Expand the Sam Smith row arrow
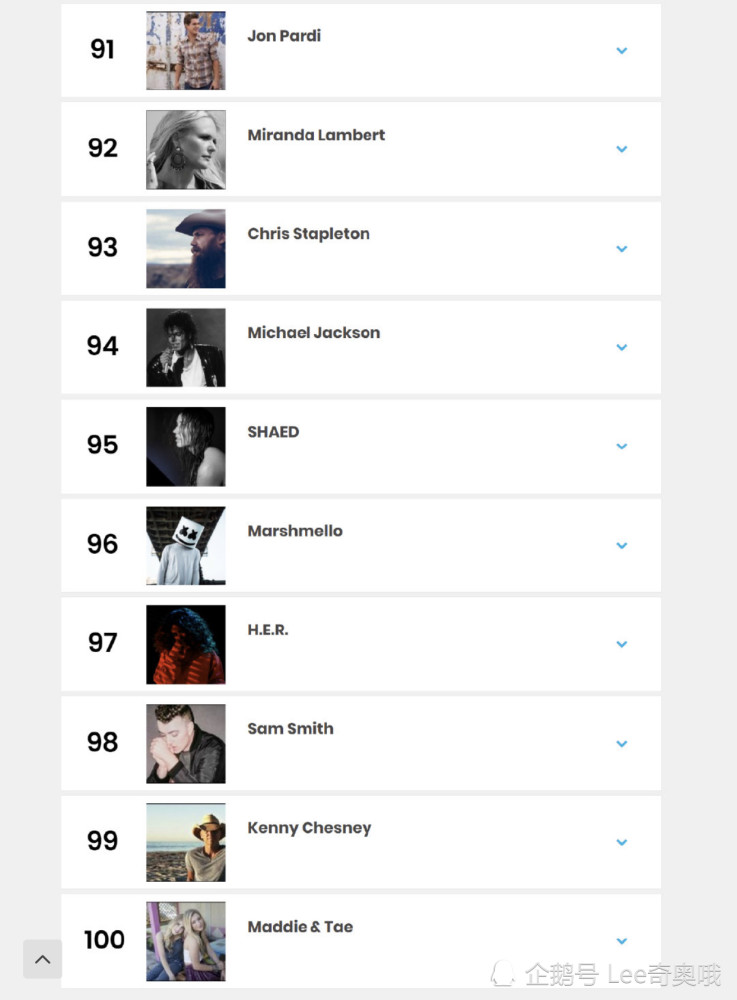The height and width of the screenshot is (1000, 737). [621, 743]
